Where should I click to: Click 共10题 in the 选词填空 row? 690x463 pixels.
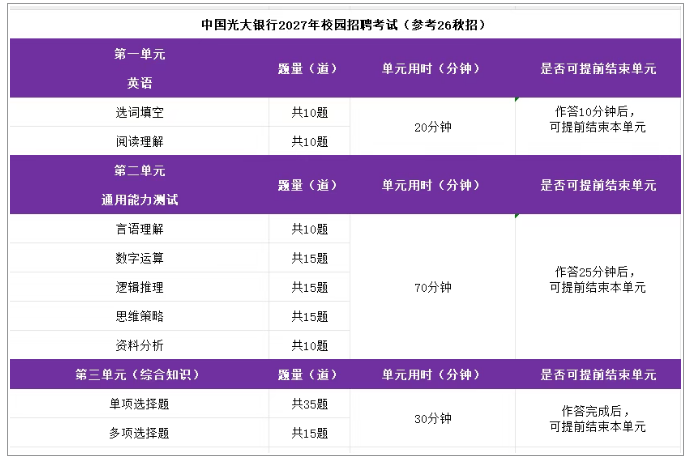(x=310, y=112)
